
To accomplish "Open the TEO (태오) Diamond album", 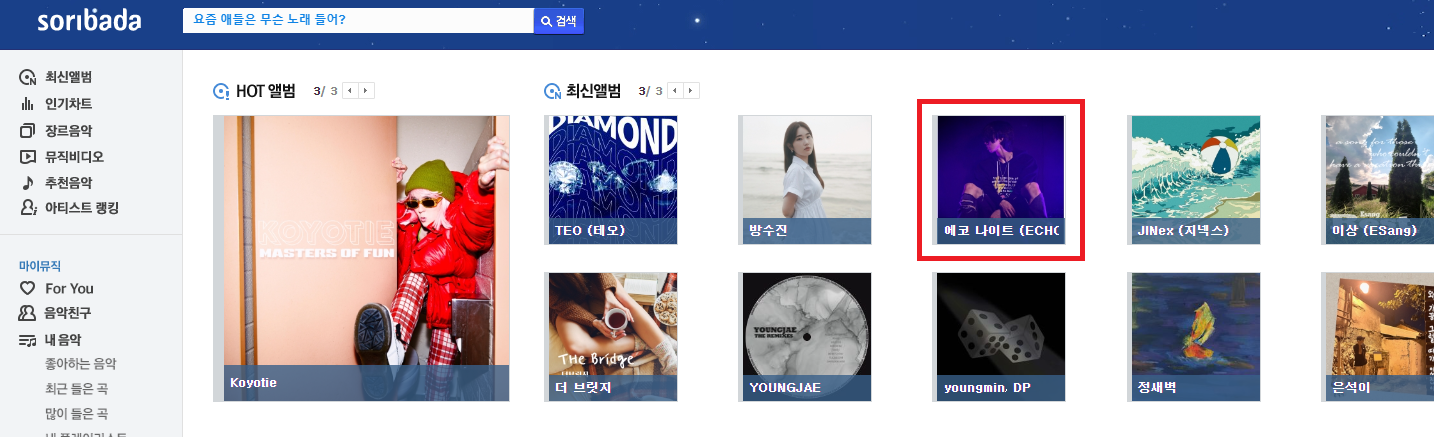I will (611, 180).
